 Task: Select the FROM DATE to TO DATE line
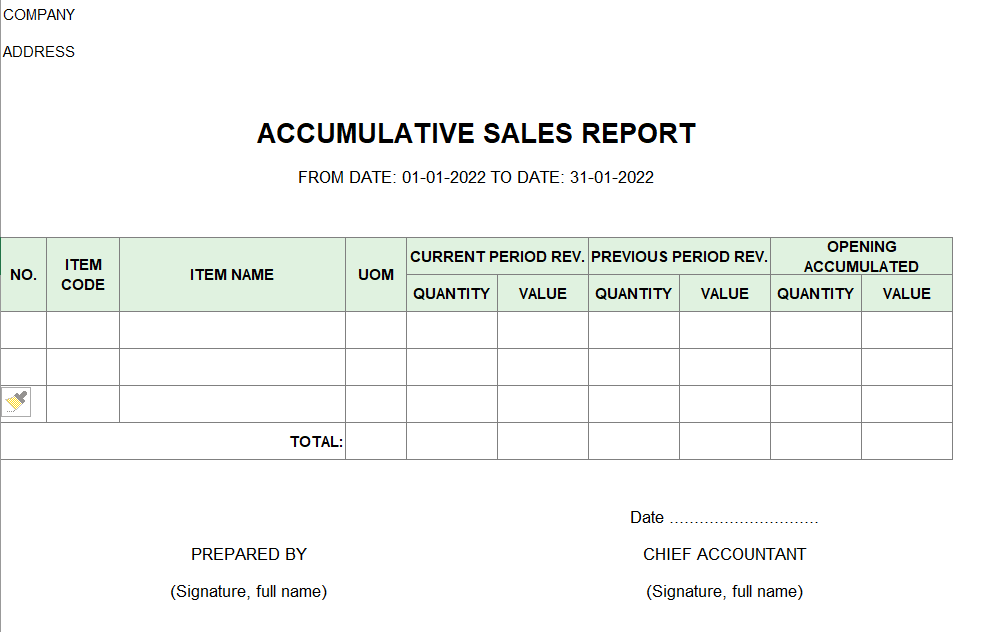click(476, 178)
